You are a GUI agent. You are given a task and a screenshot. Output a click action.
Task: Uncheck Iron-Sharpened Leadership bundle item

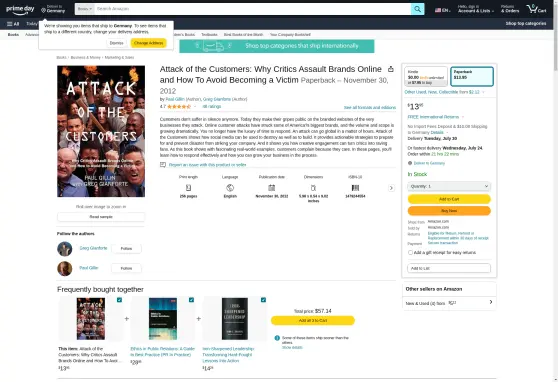(x=263, y=300)
